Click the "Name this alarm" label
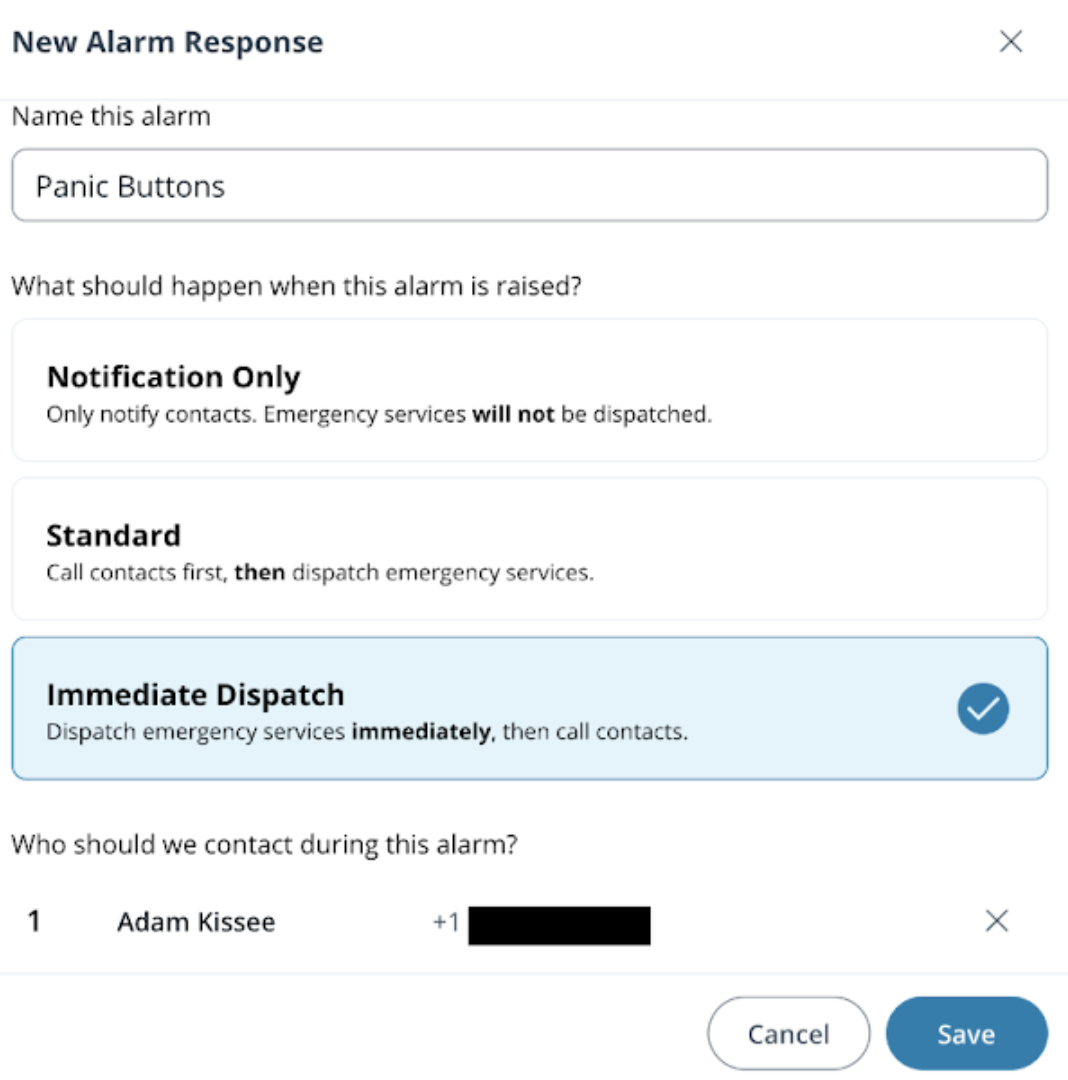 click(111, 116)
